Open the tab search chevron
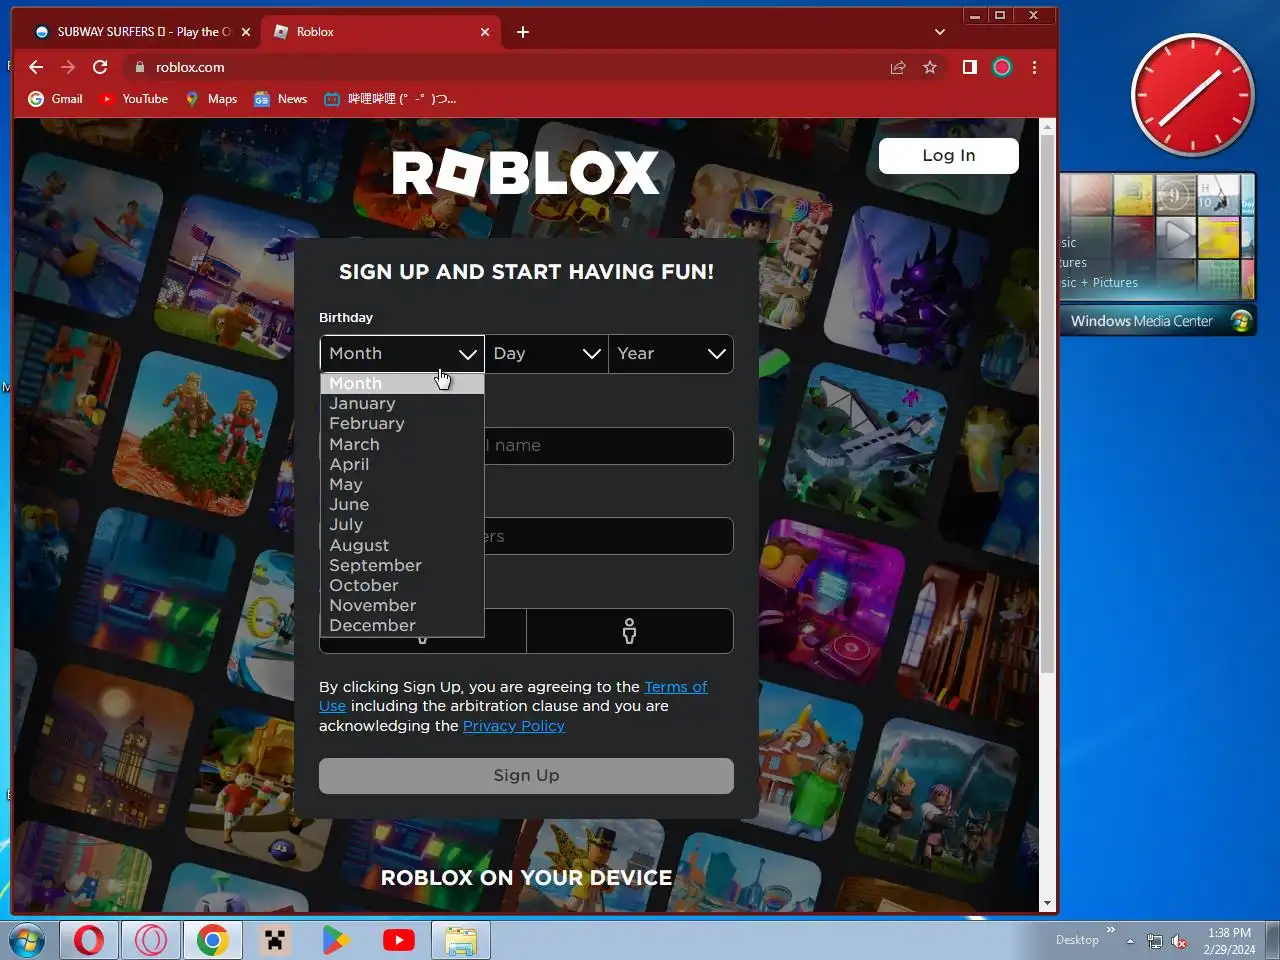 point(940,32)
